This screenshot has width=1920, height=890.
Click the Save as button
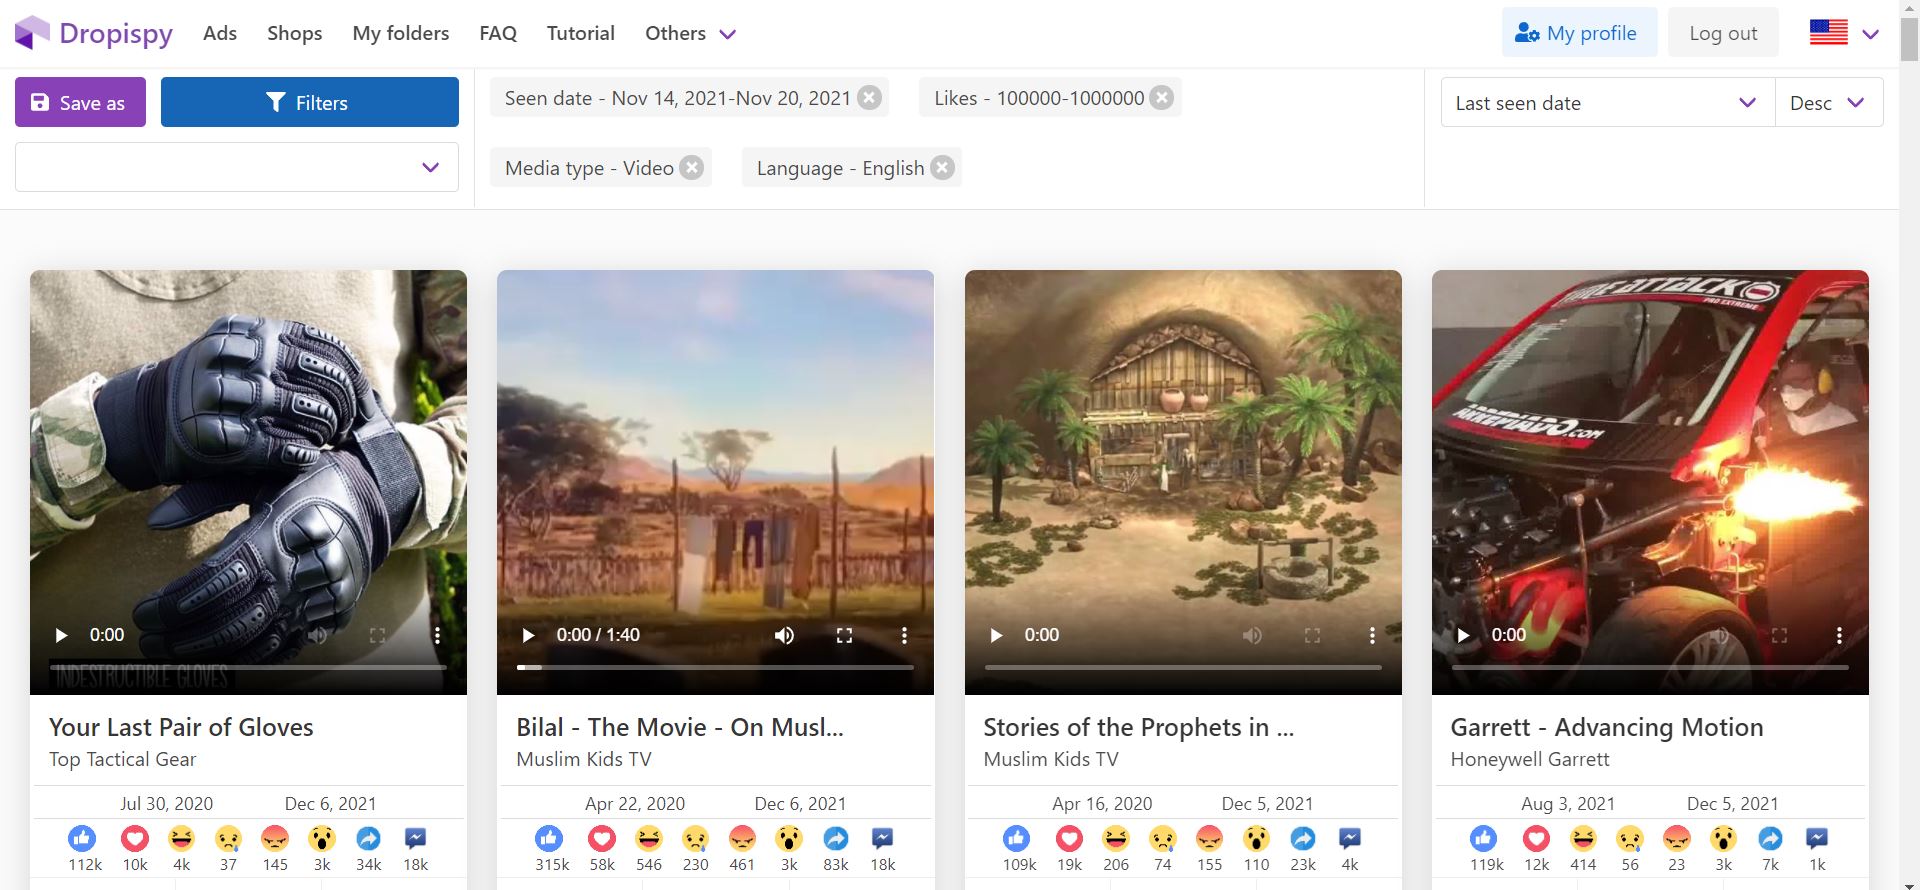point(80,103)
